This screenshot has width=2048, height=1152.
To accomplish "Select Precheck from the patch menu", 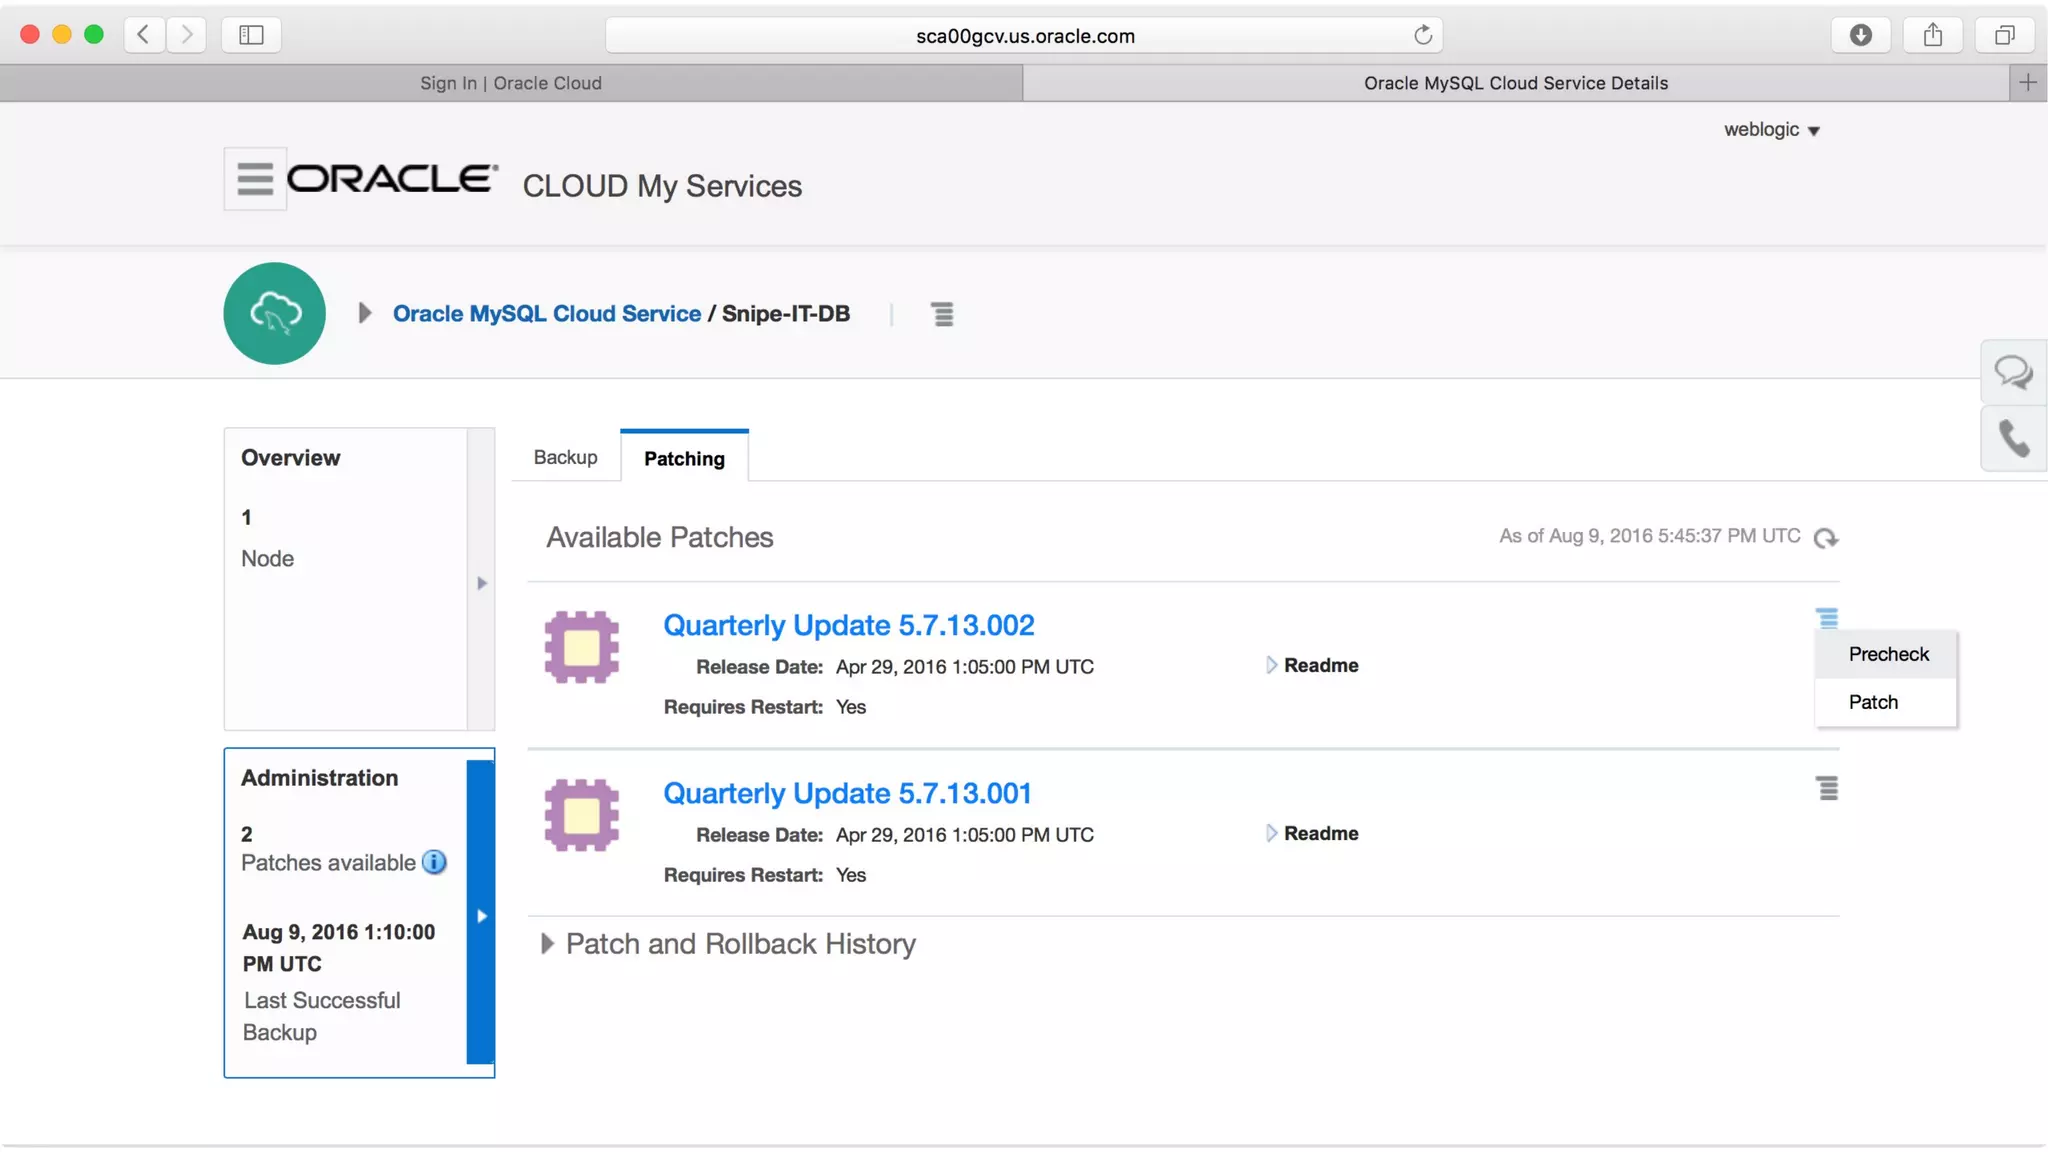I will (x=1888, y=654).
